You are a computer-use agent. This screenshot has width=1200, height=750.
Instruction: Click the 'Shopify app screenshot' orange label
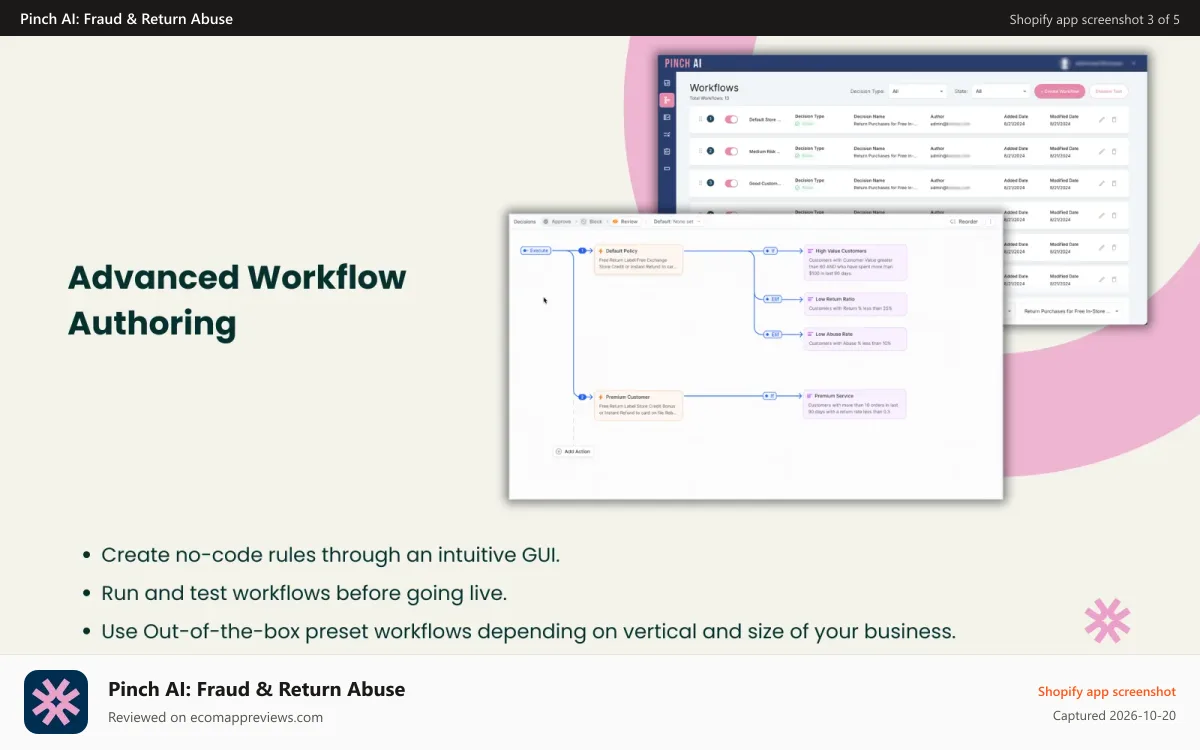coord(1107,691)
